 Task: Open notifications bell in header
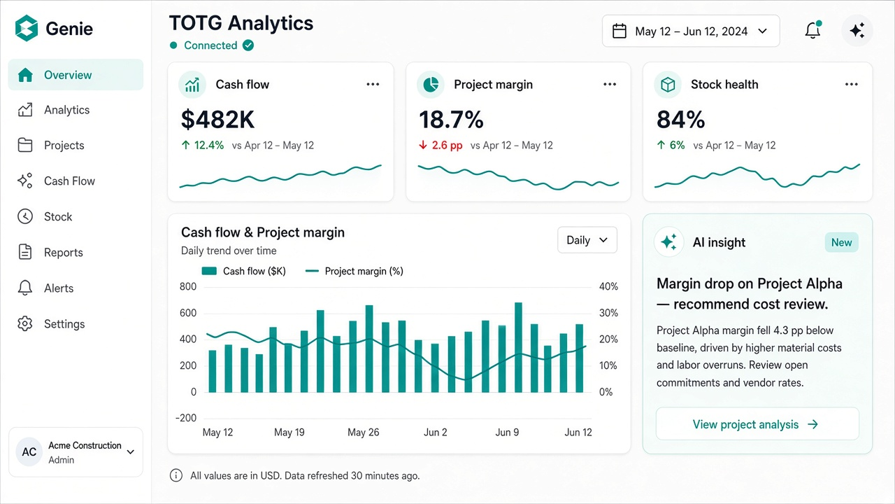[813, 30]
